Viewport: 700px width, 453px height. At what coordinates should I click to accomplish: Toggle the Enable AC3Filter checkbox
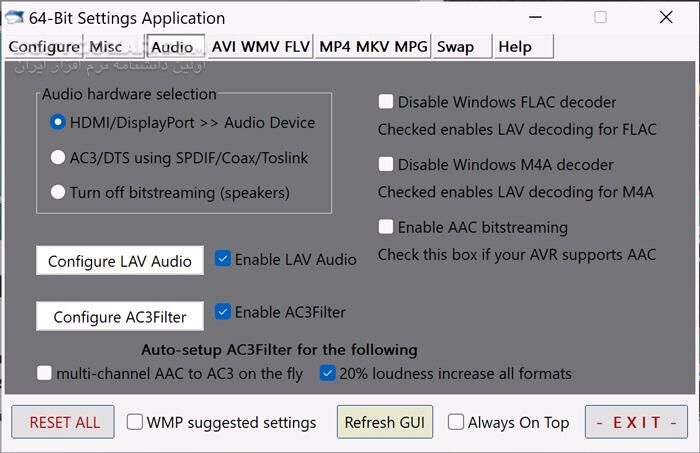click(x=223, y=312)
